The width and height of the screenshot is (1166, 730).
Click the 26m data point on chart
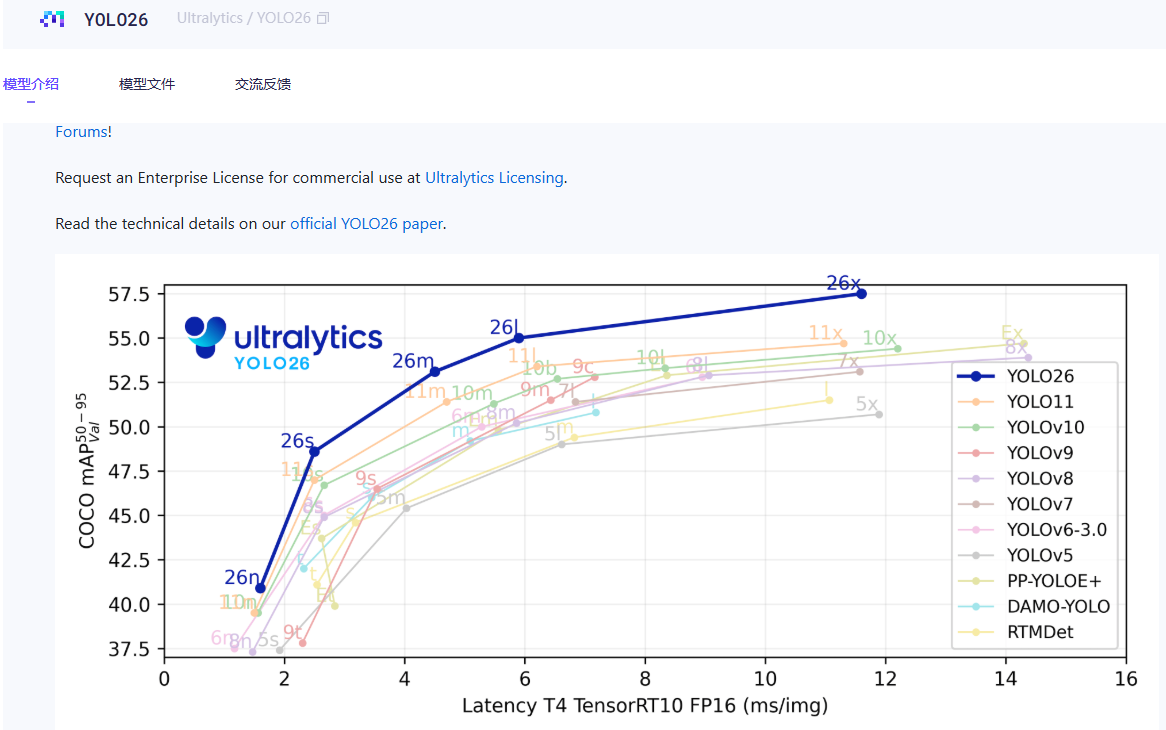tap(435, 372)
